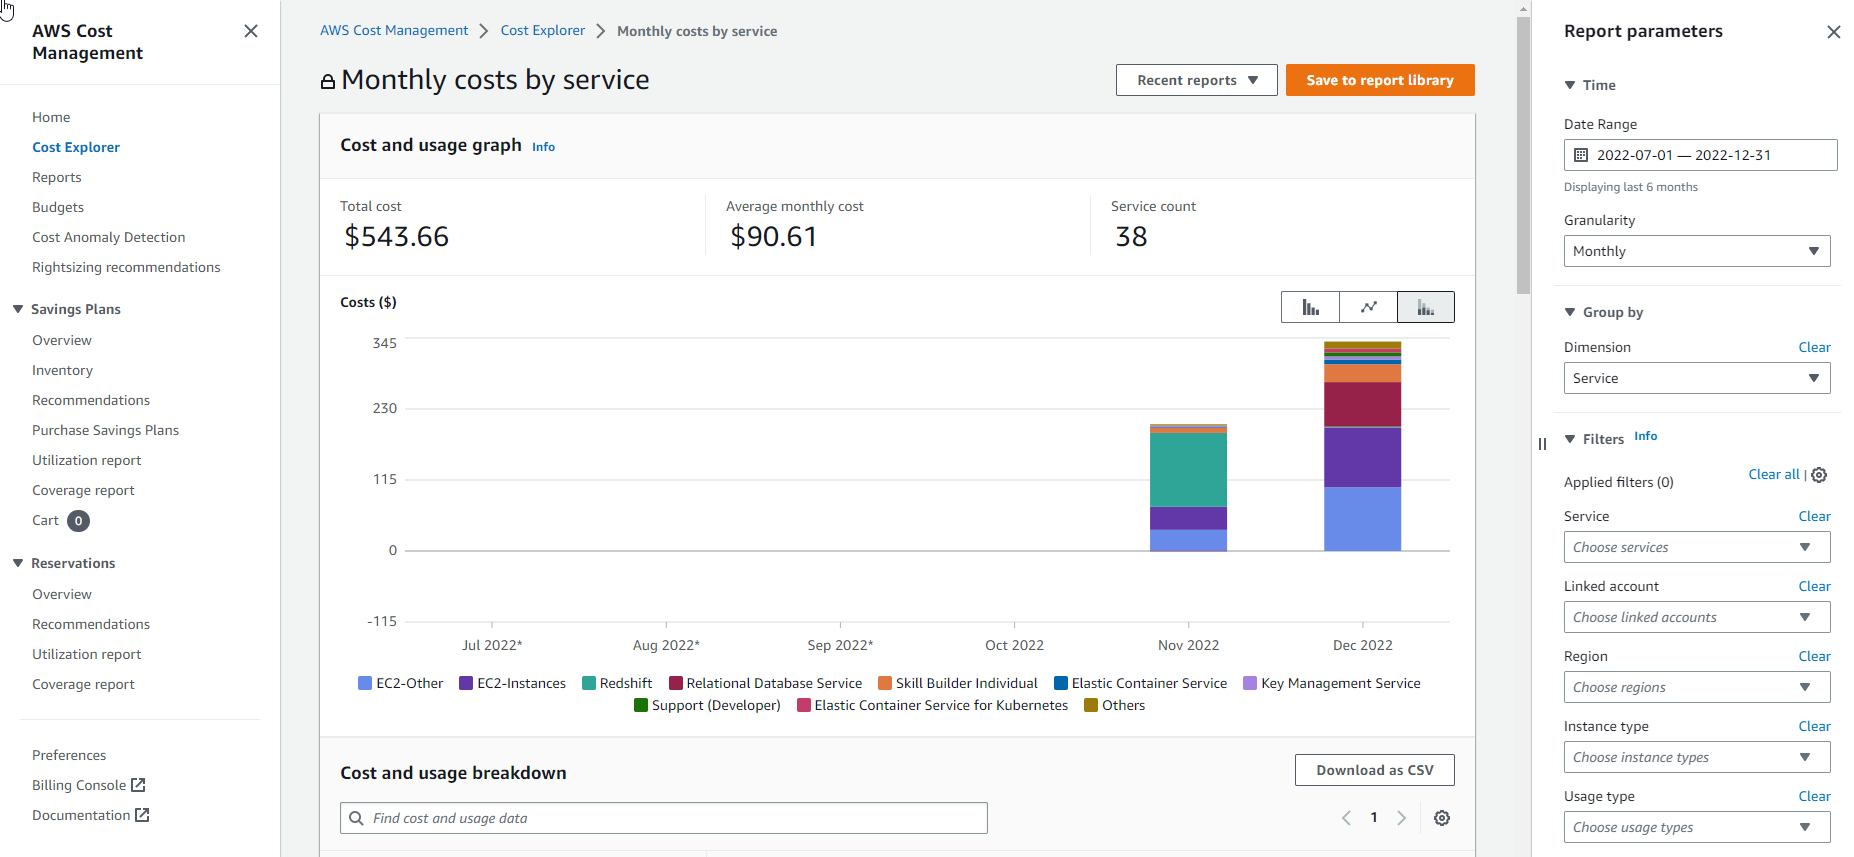Collapse the Time section

(x=1570, y=85)
